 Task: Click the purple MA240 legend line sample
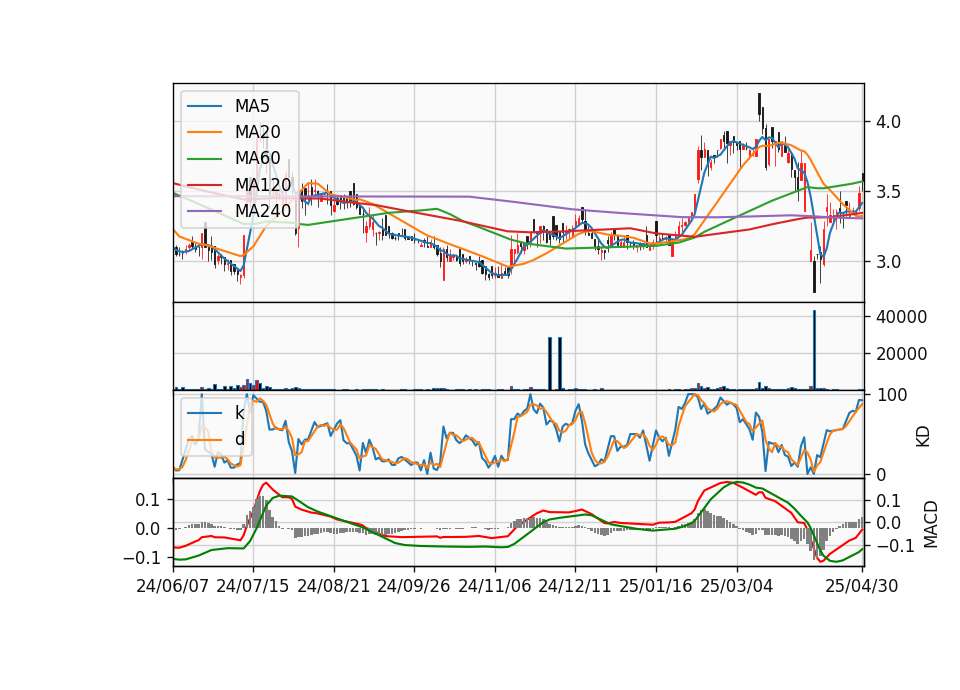click(204, 212)
